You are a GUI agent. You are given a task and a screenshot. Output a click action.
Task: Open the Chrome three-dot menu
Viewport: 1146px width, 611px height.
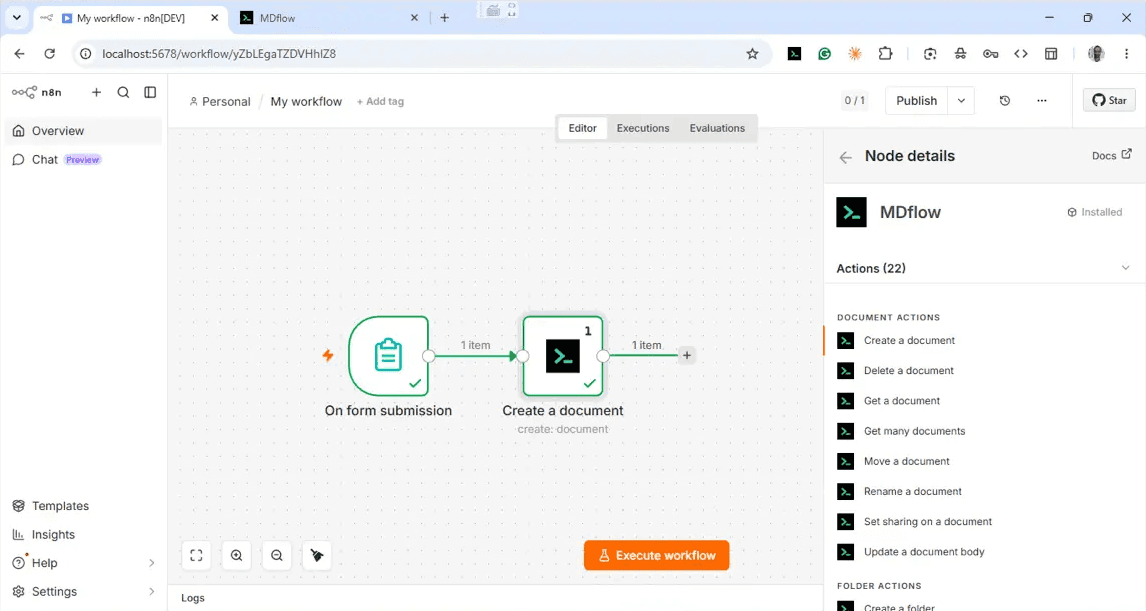click(1126, 53)
